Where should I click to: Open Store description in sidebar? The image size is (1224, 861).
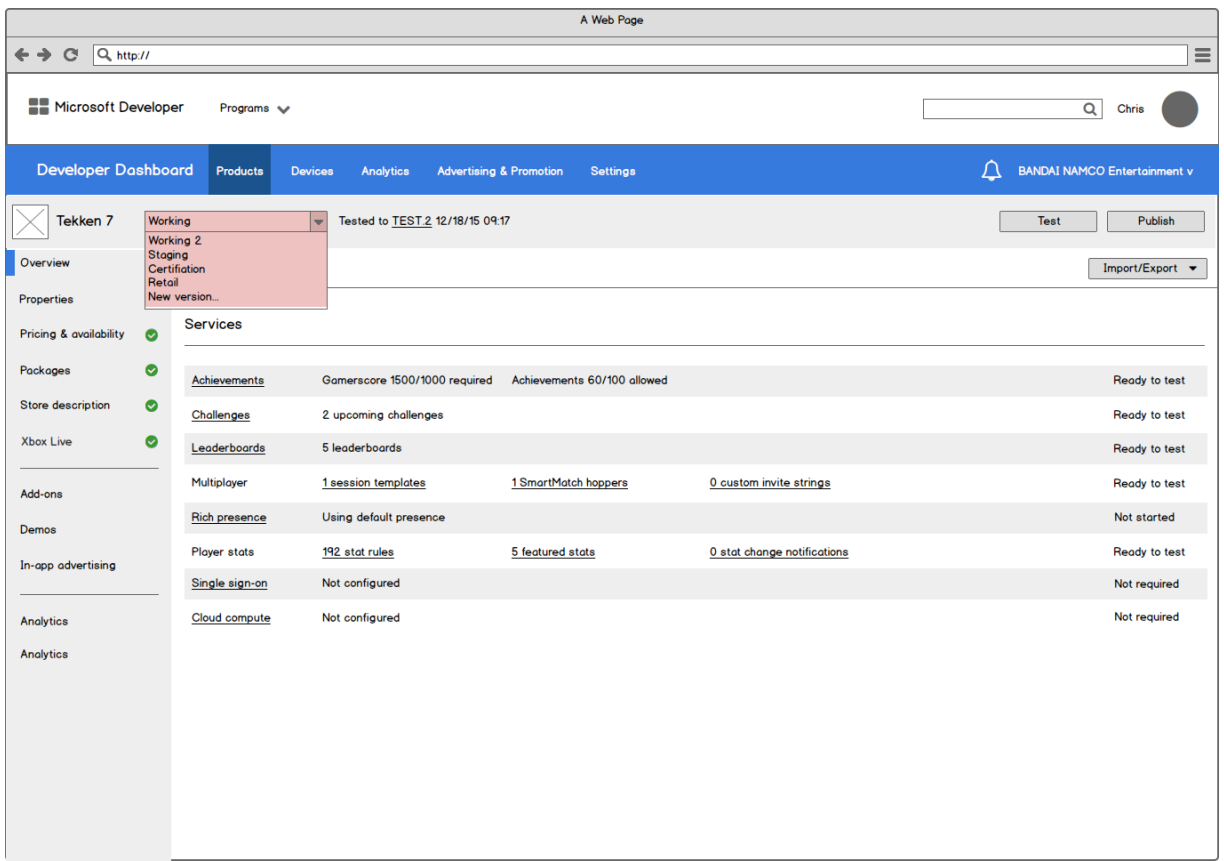coord(65,405)
